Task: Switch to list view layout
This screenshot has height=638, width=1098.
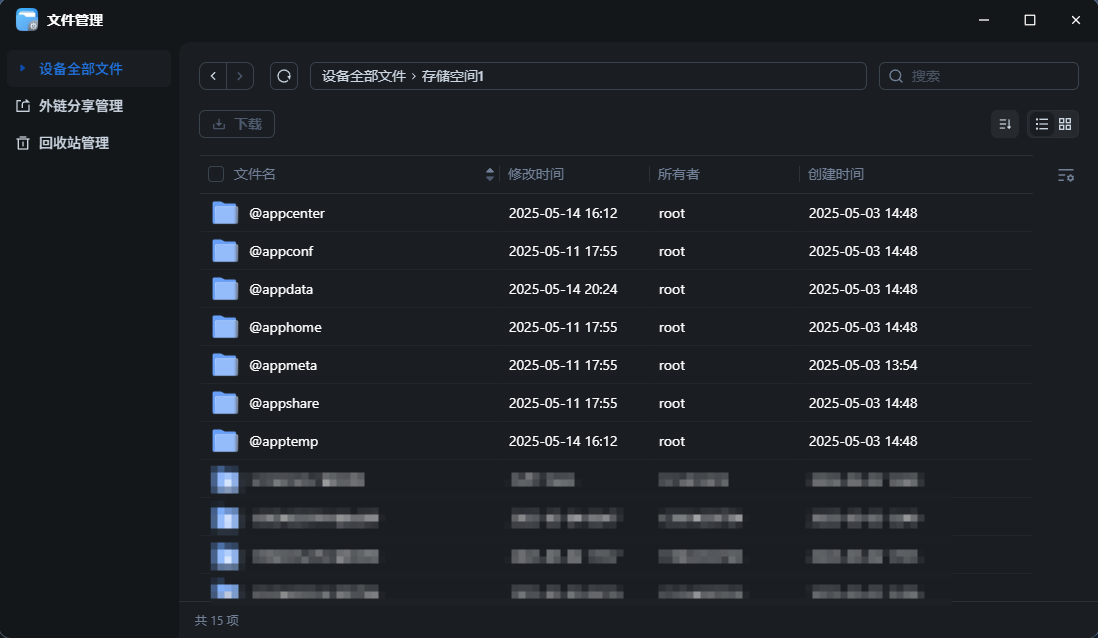Action: (1041, 124)
